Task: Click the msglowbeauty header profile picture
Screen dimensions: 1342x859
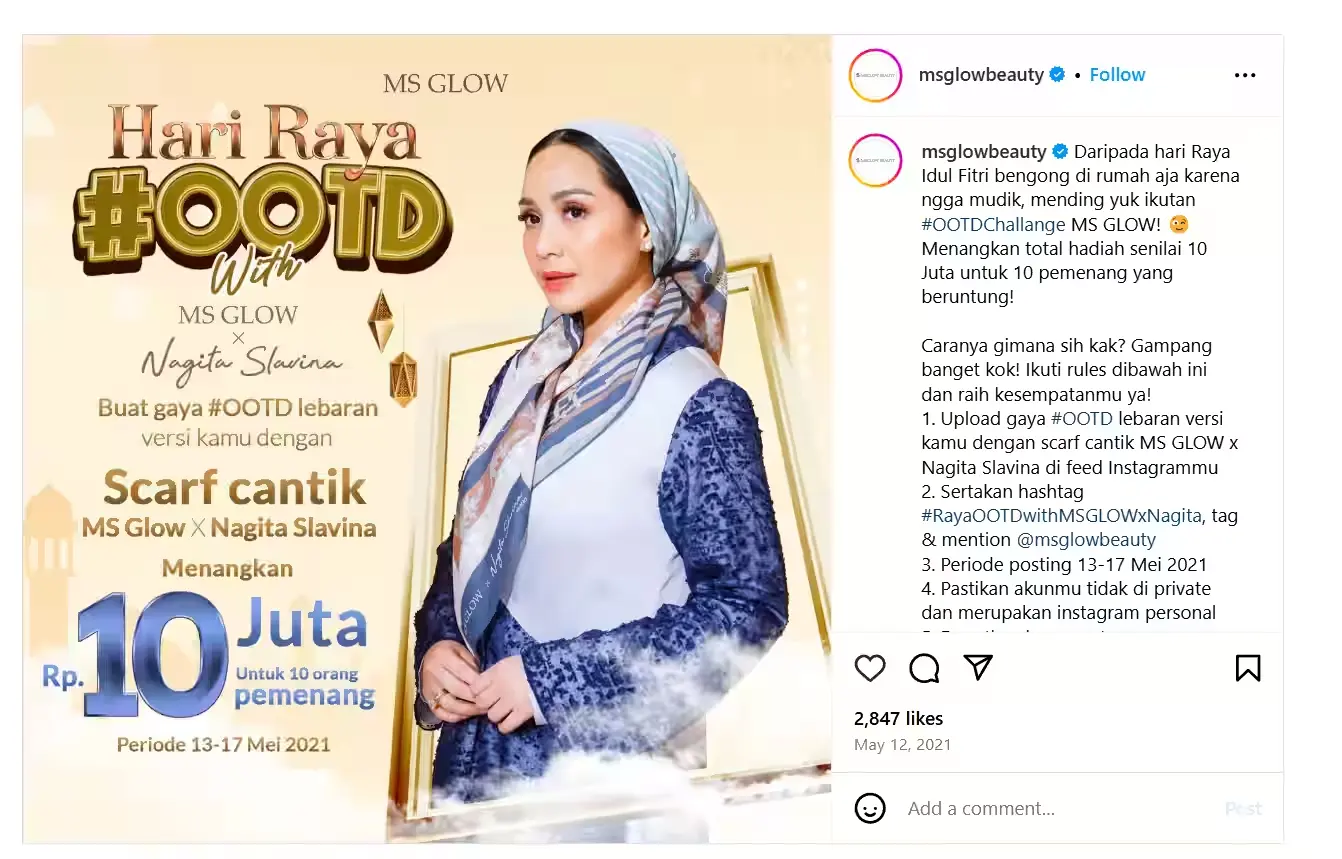Action: (875, 75)
